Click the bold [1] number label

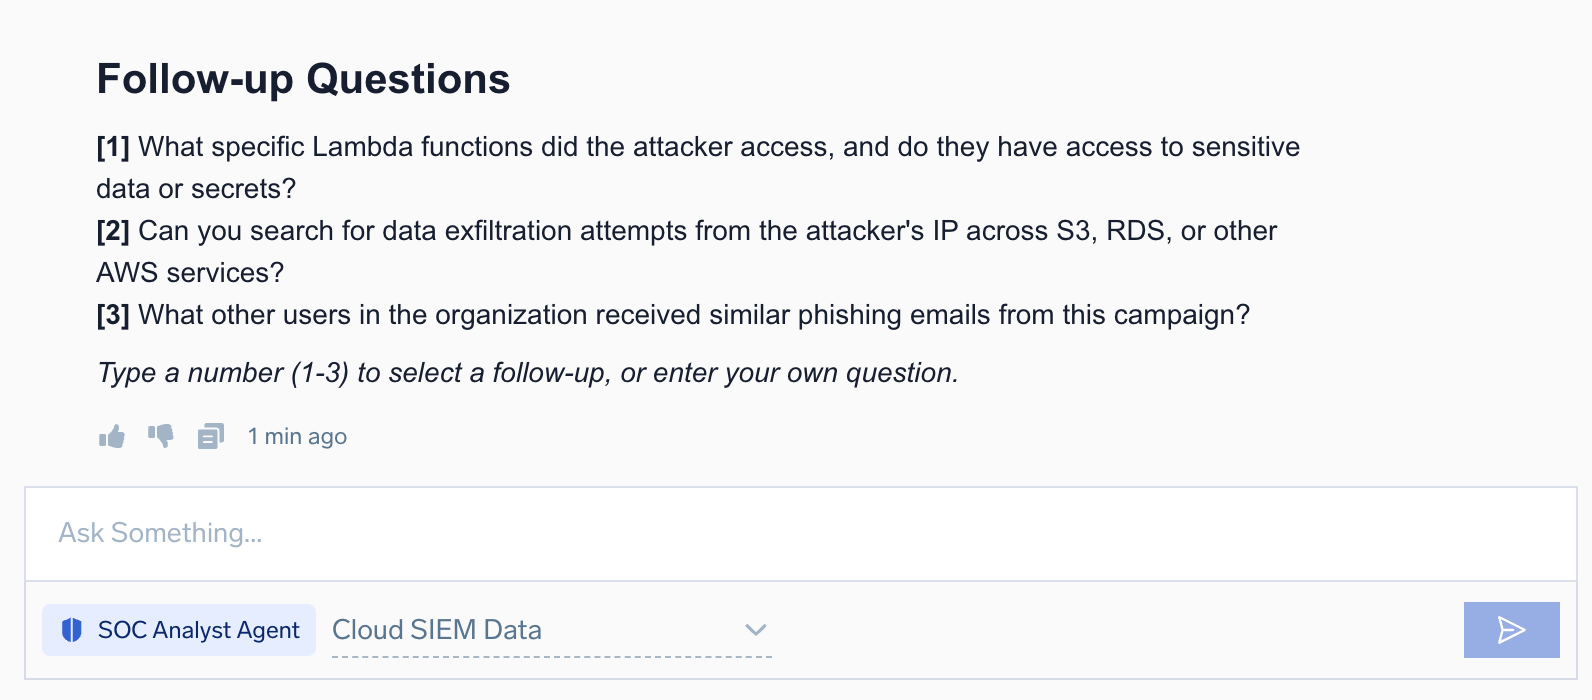tap(113, 147)
